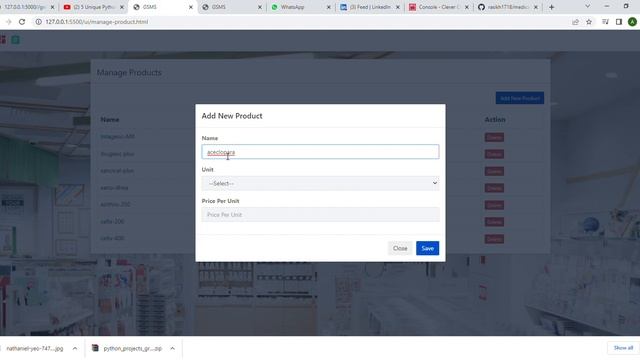Click the Price Per Unit field
640x360 pixels.
(320, 215)
